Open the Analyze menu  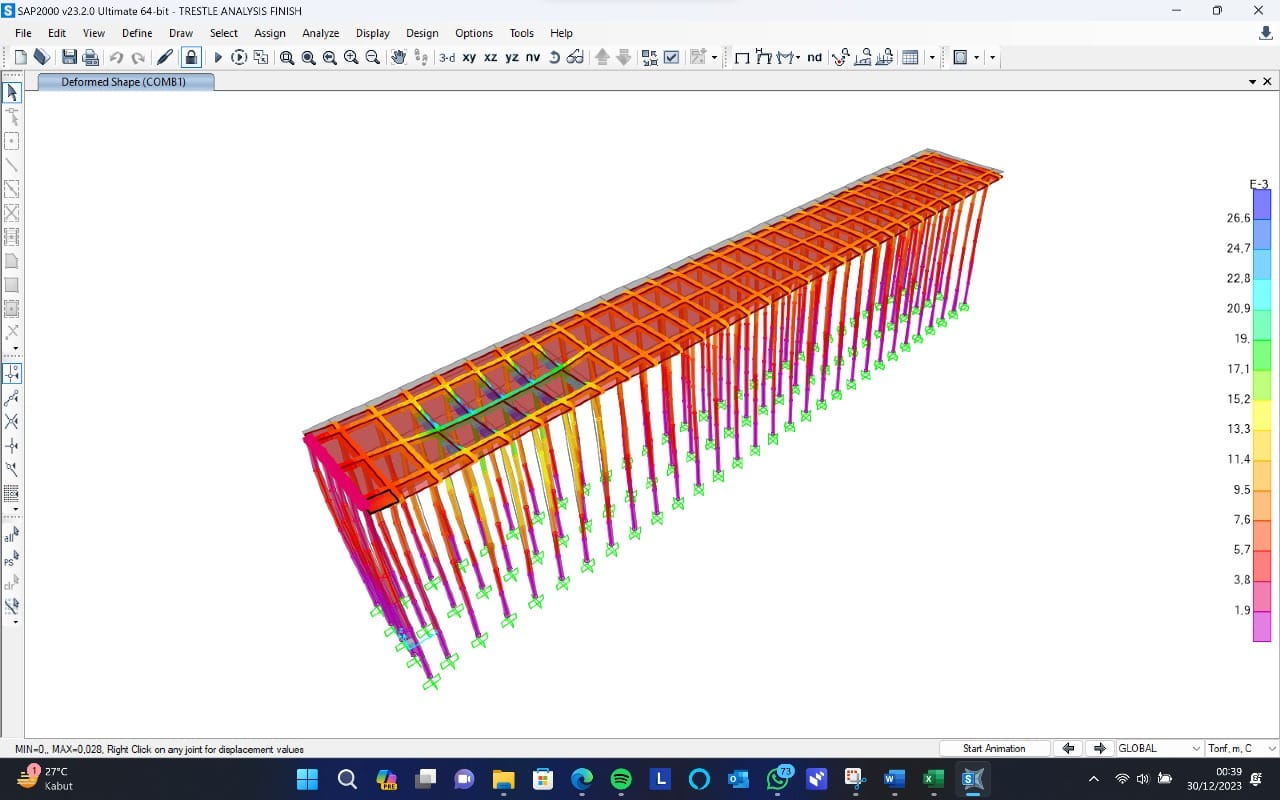tap(320, 33)
